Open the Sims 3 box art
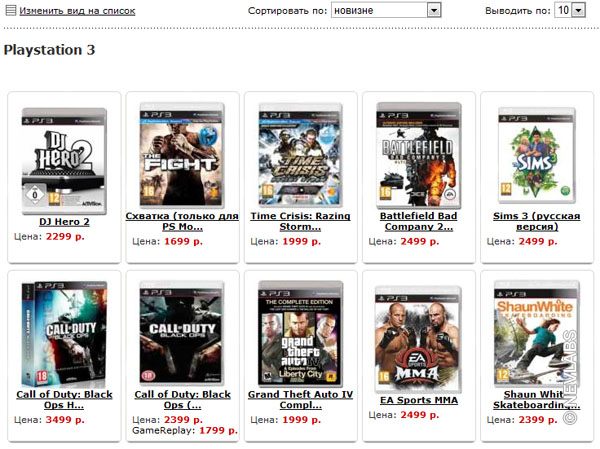Viewport: 600px width, 449px height. pyautogui.click(x=536, y=155)
